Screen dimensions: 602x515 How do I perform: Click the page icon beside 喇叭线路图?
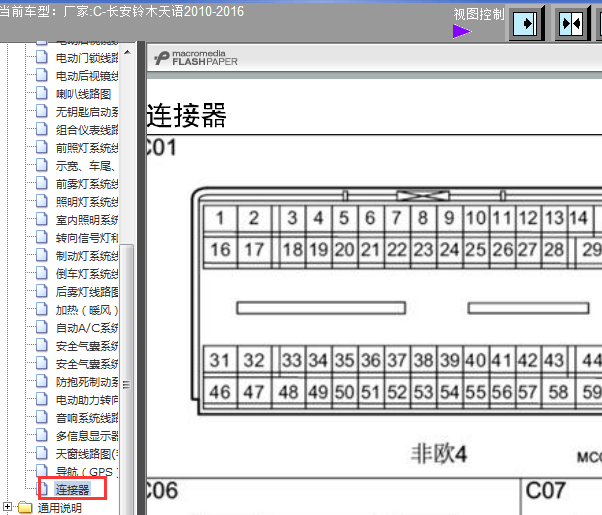[42, 93]
